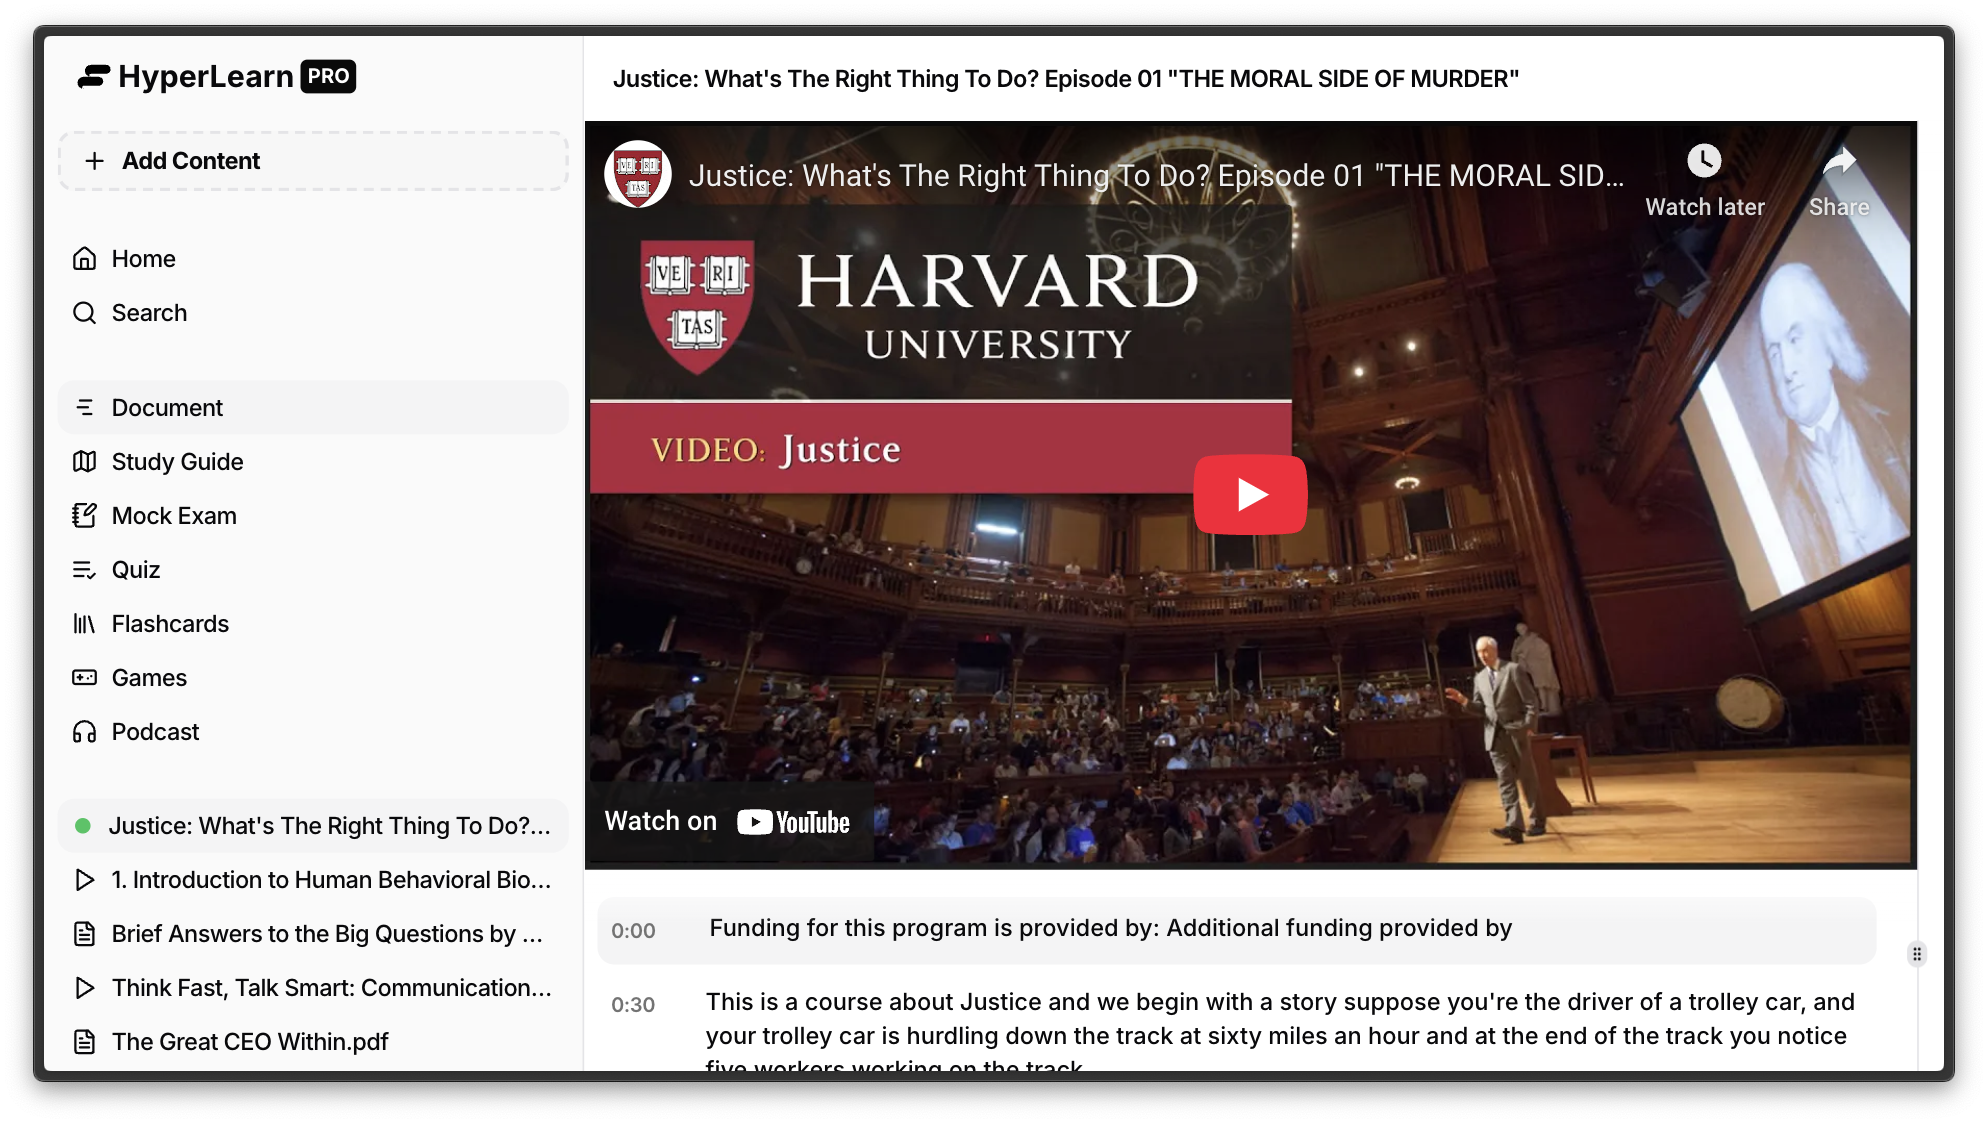The image size is (1988, 1123).
Task: Click the Games controller icon
Action: [85, 678]
